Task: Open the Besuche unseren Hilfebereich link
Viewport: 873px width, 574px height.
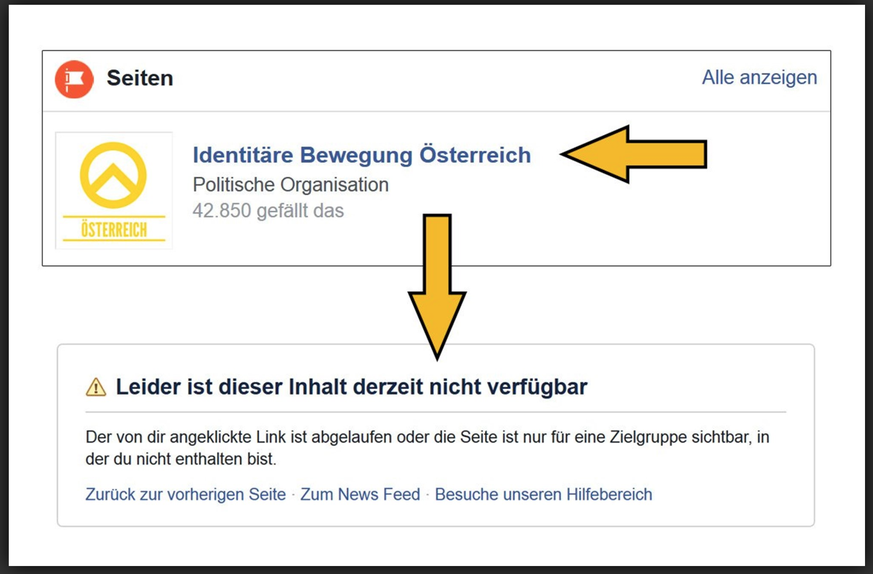Action: 543,494
